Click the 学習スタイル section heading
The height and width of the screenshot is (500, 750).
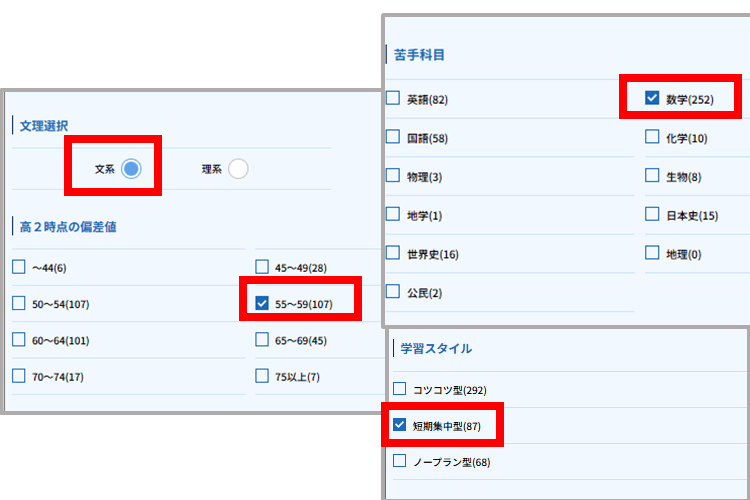[436, 348]
